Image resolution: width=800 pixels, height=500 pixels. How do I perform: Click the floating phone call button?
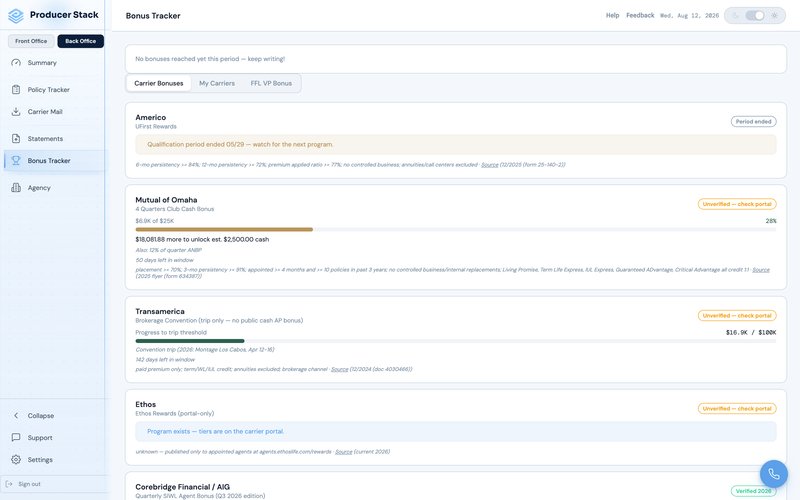coord(773,474)
